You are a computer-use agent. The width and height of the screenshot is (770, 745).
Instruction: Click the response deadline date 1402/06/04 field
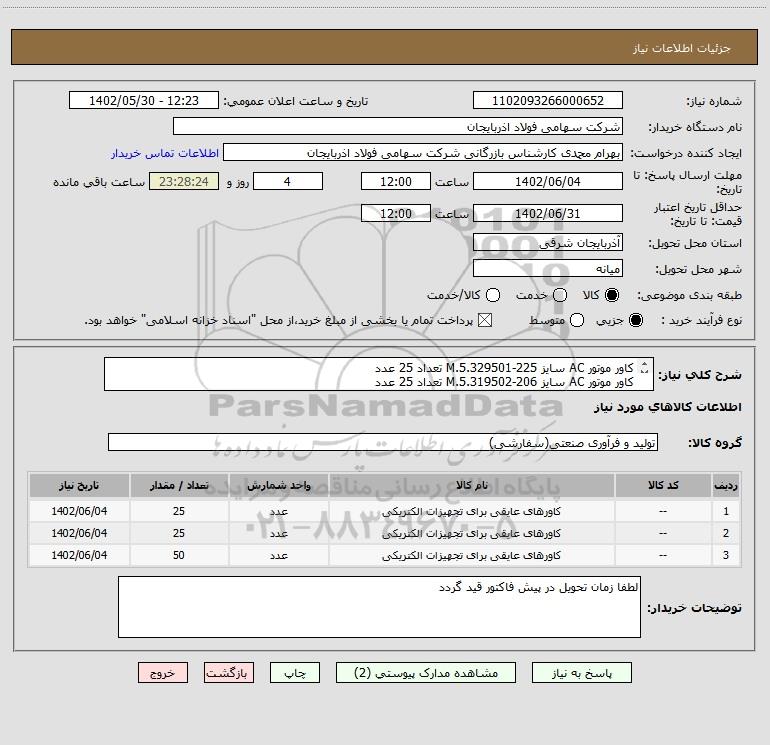pos(548,181)
